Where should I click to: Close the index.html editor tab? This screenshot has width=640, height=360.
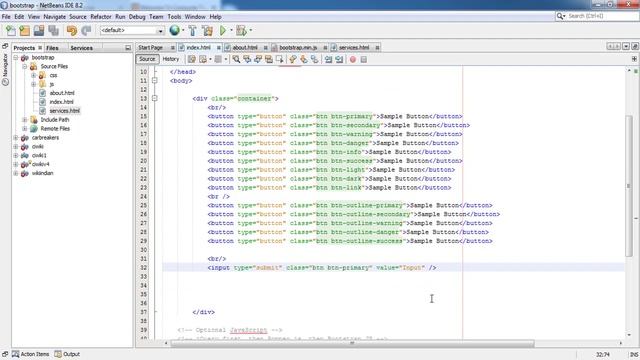point(219,48)
